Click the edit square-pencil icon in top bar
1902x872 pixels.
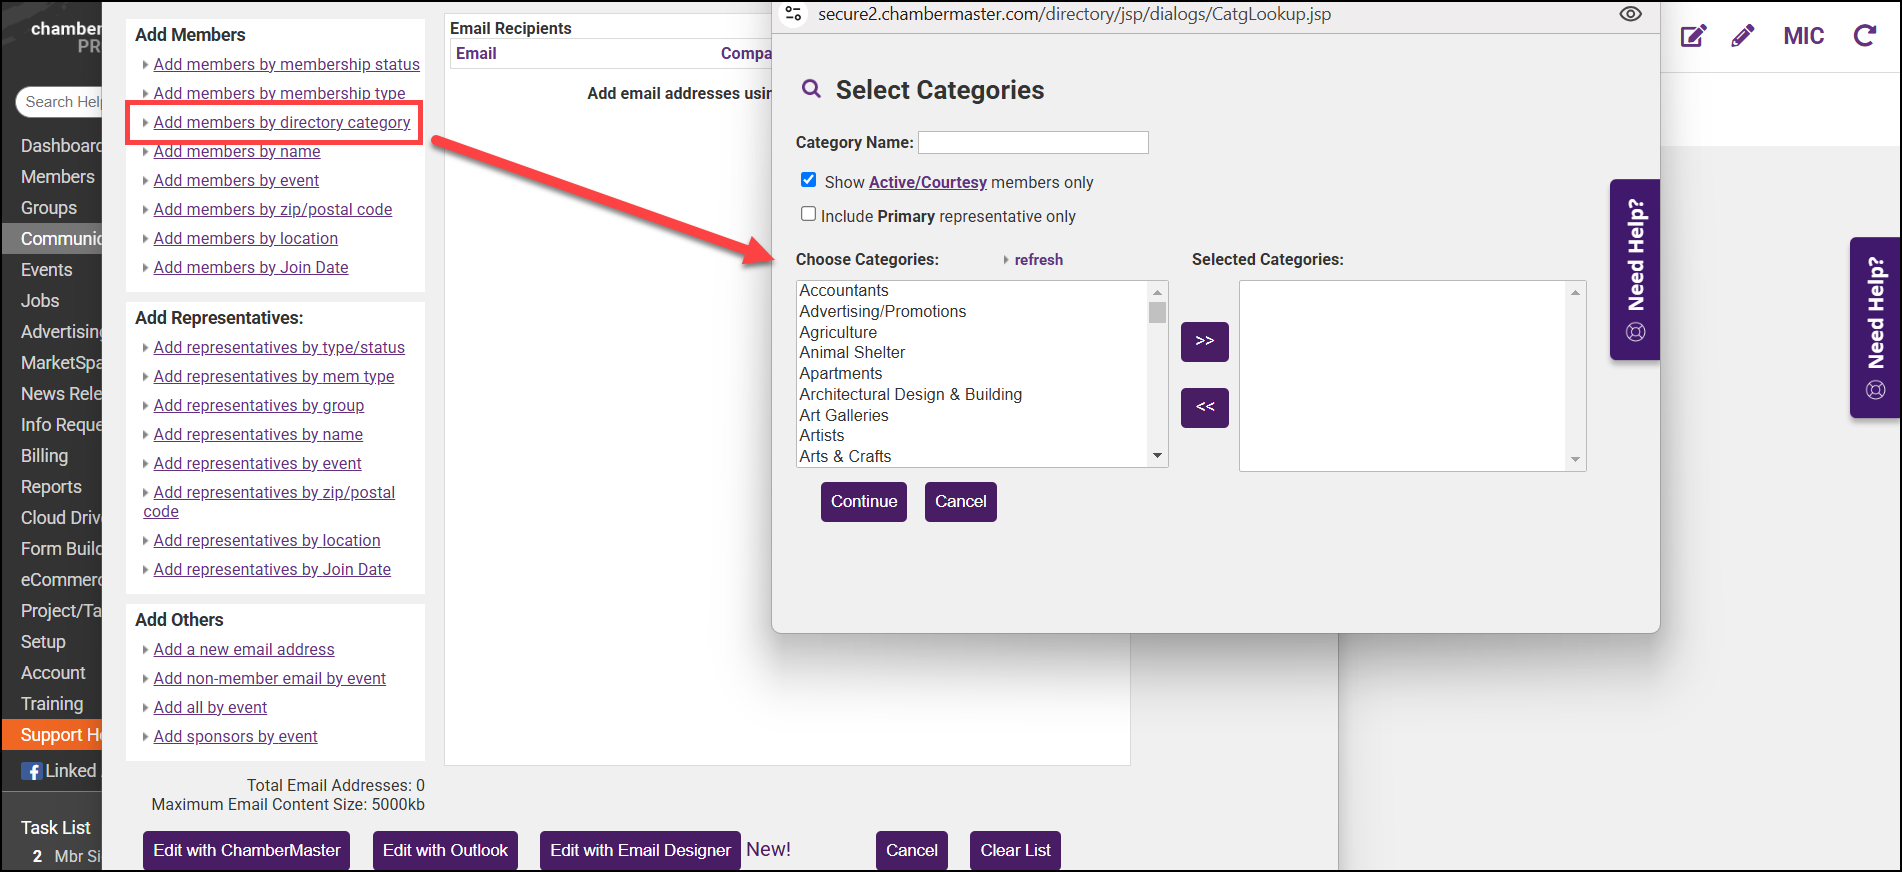(x=1693, y=37)
